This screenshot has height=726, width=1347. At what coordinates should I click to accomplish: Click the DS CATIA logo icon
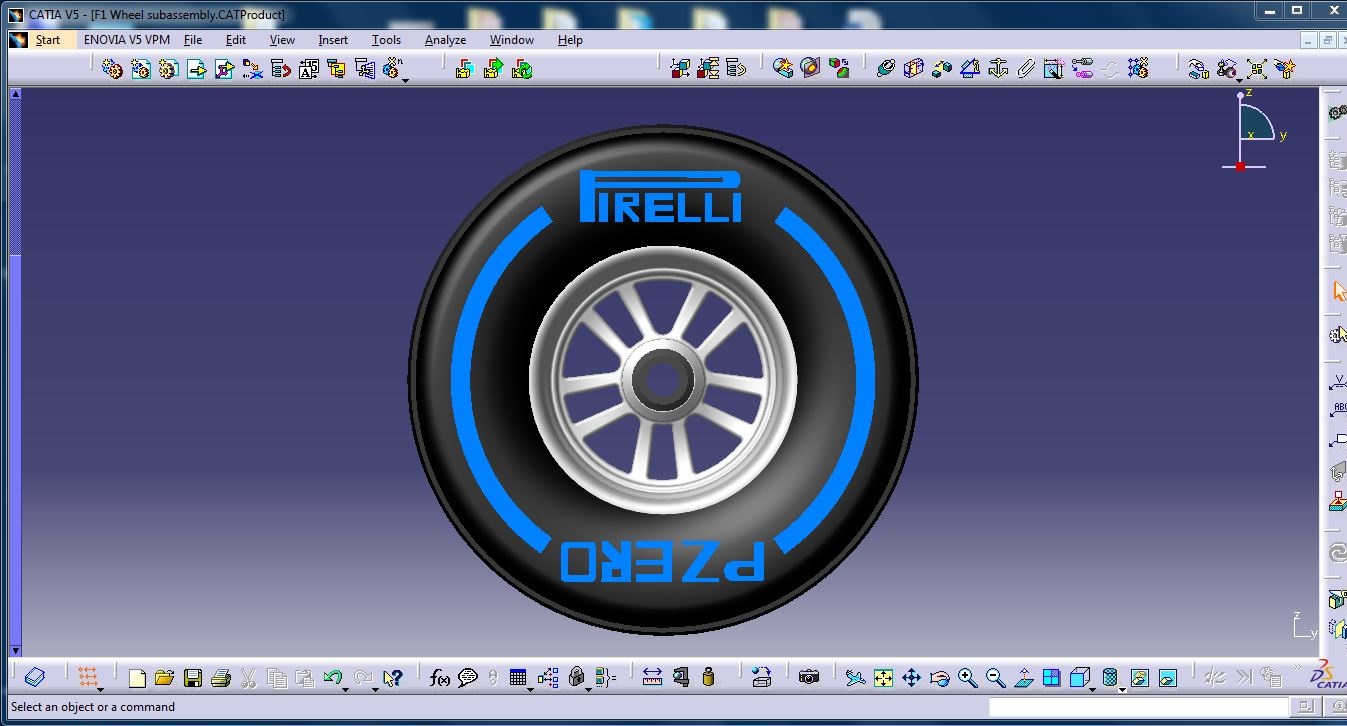[1329, 675]
